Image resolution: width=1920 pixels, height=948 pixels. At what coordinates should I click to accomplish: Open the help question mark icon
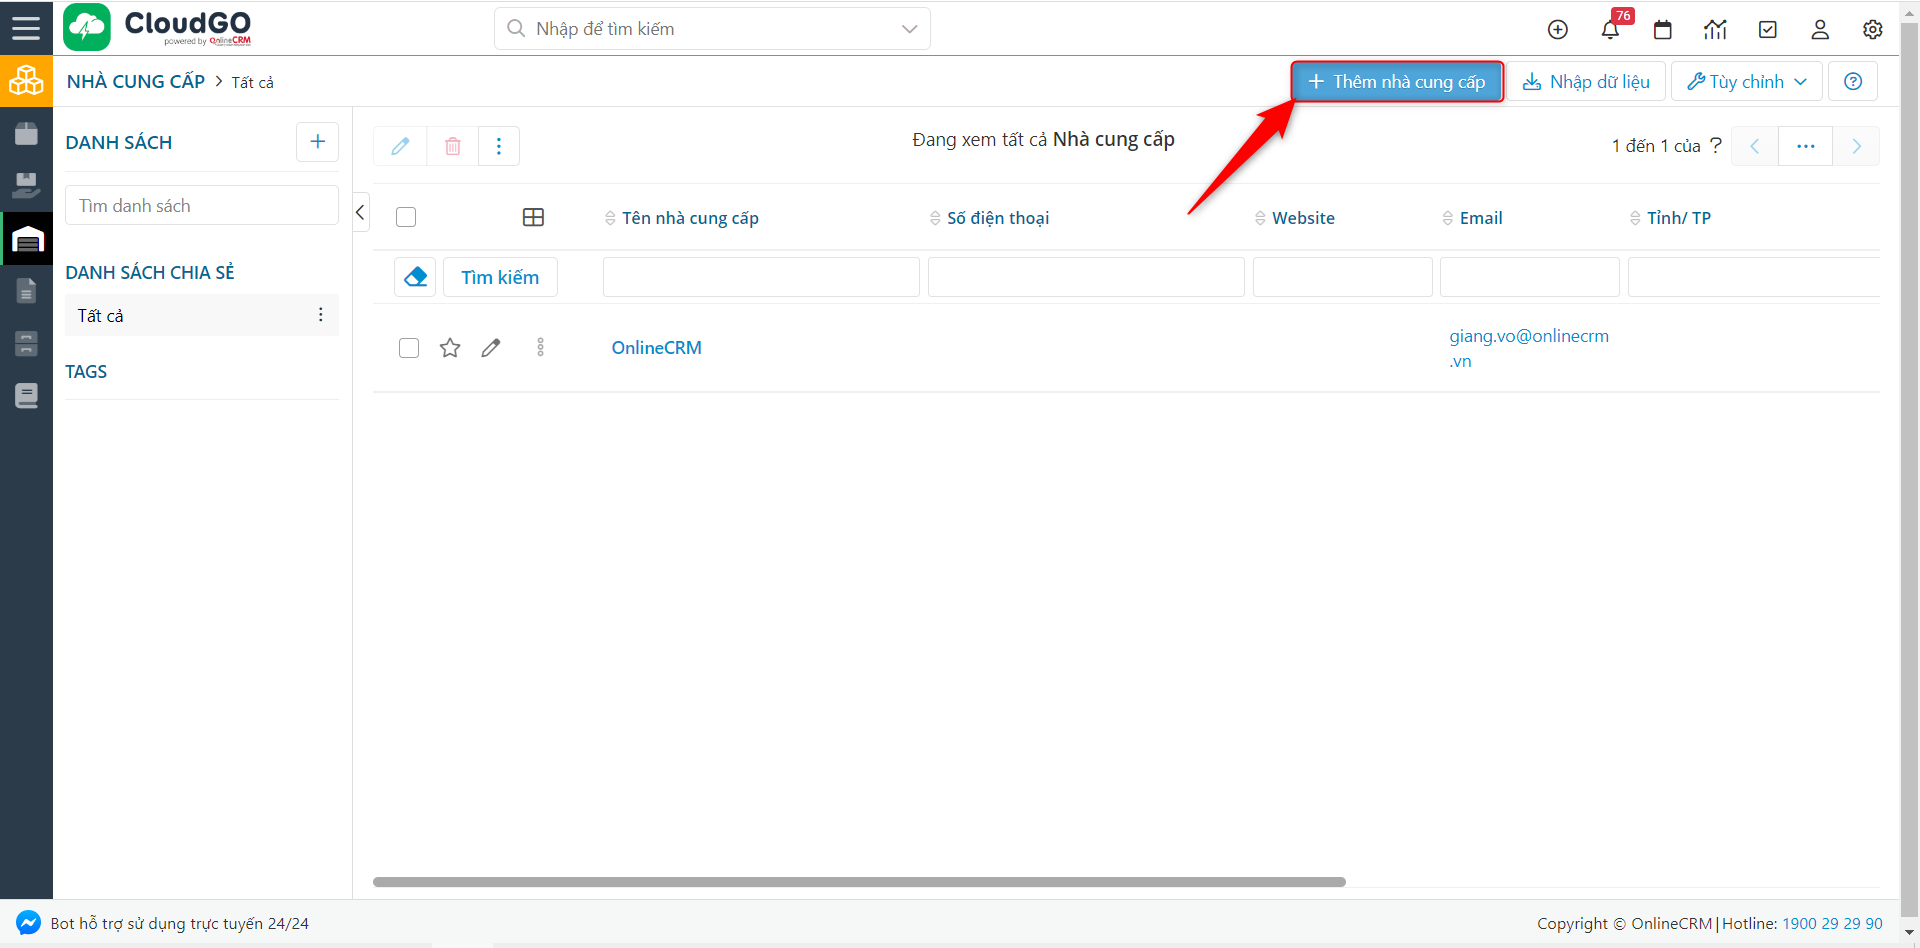(1853, 82)
